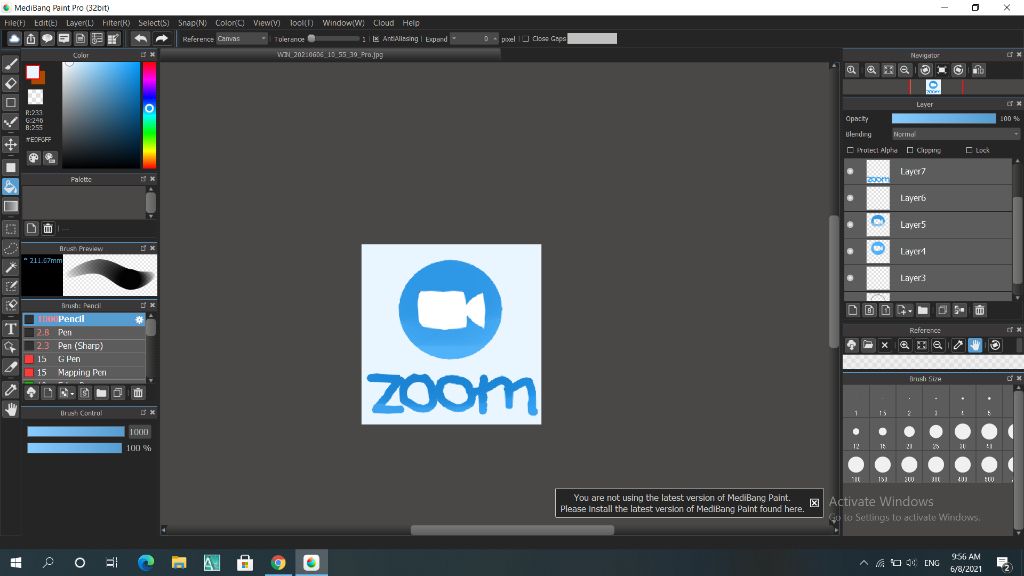Screen dimensions: 1024x576
Task: Select the Move tool
Action: coord(10,144)
